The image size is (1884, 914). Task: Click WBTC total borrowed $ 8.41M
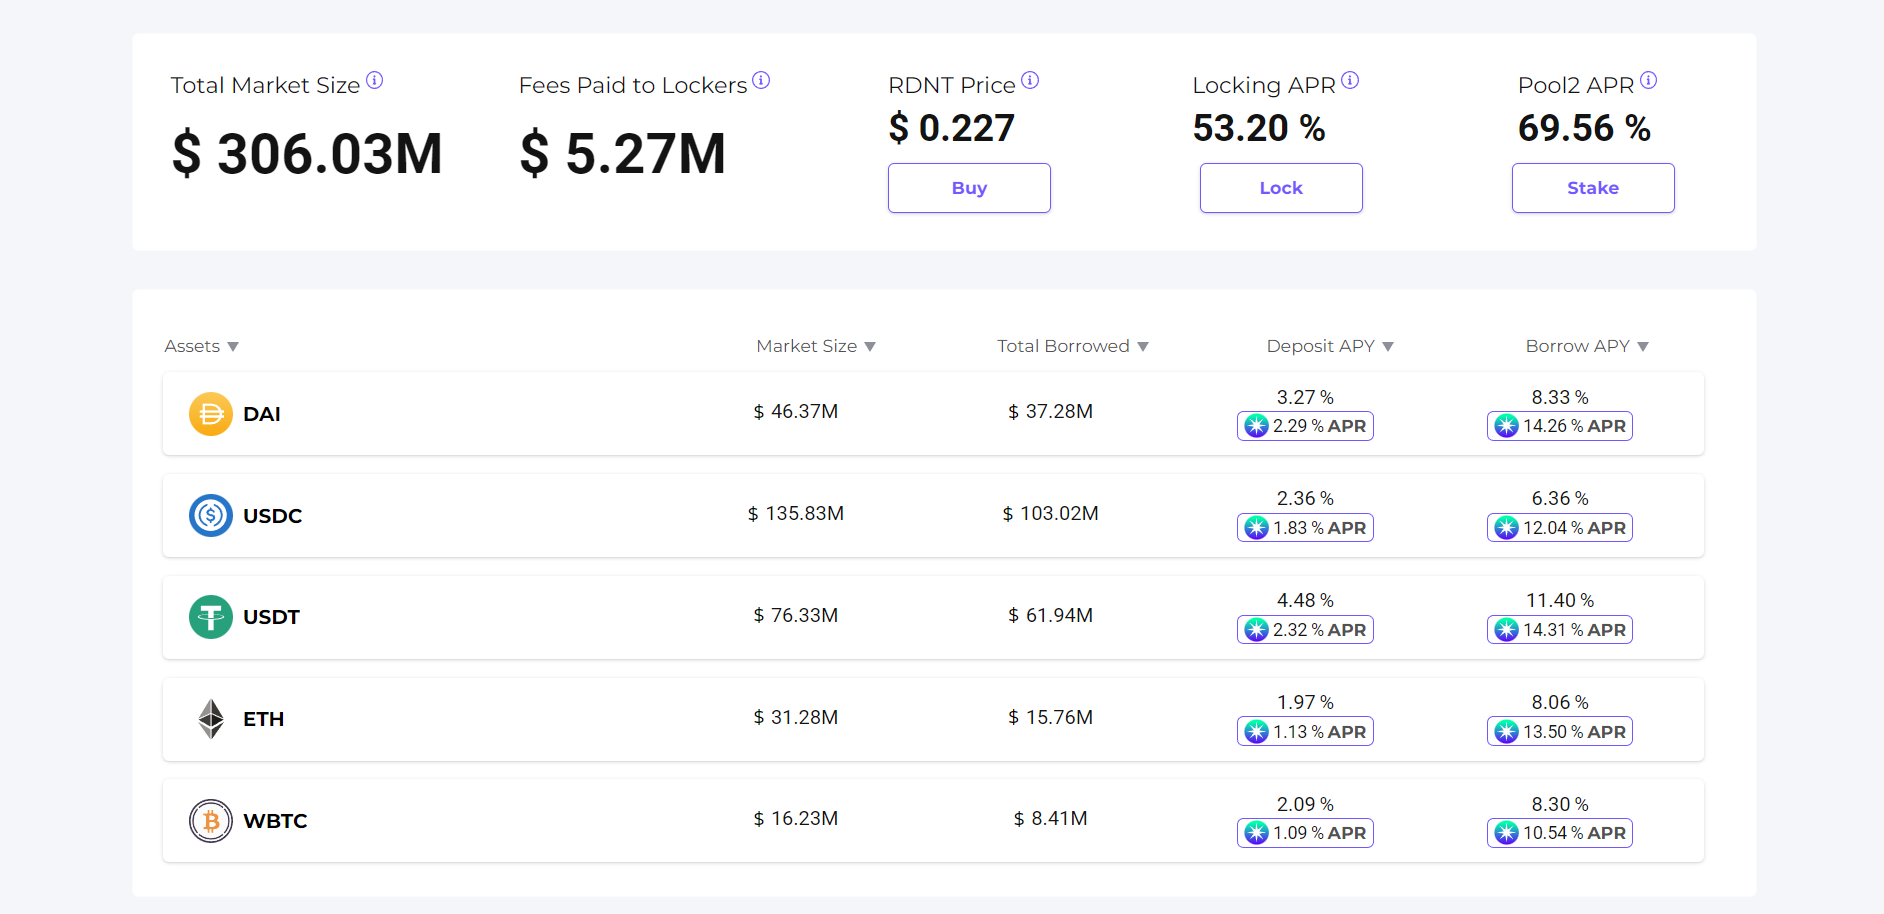[1051, 819]
